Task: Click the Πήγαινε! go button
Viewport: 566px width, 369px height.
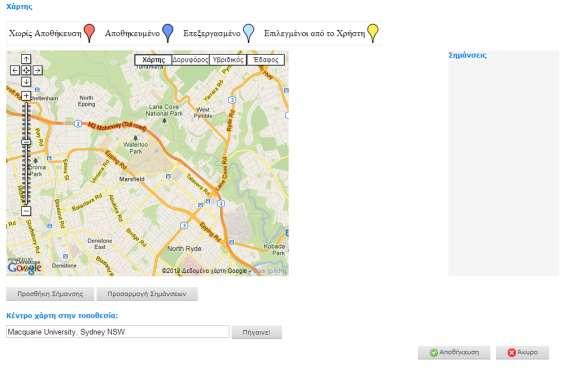Action: [256, 332]
